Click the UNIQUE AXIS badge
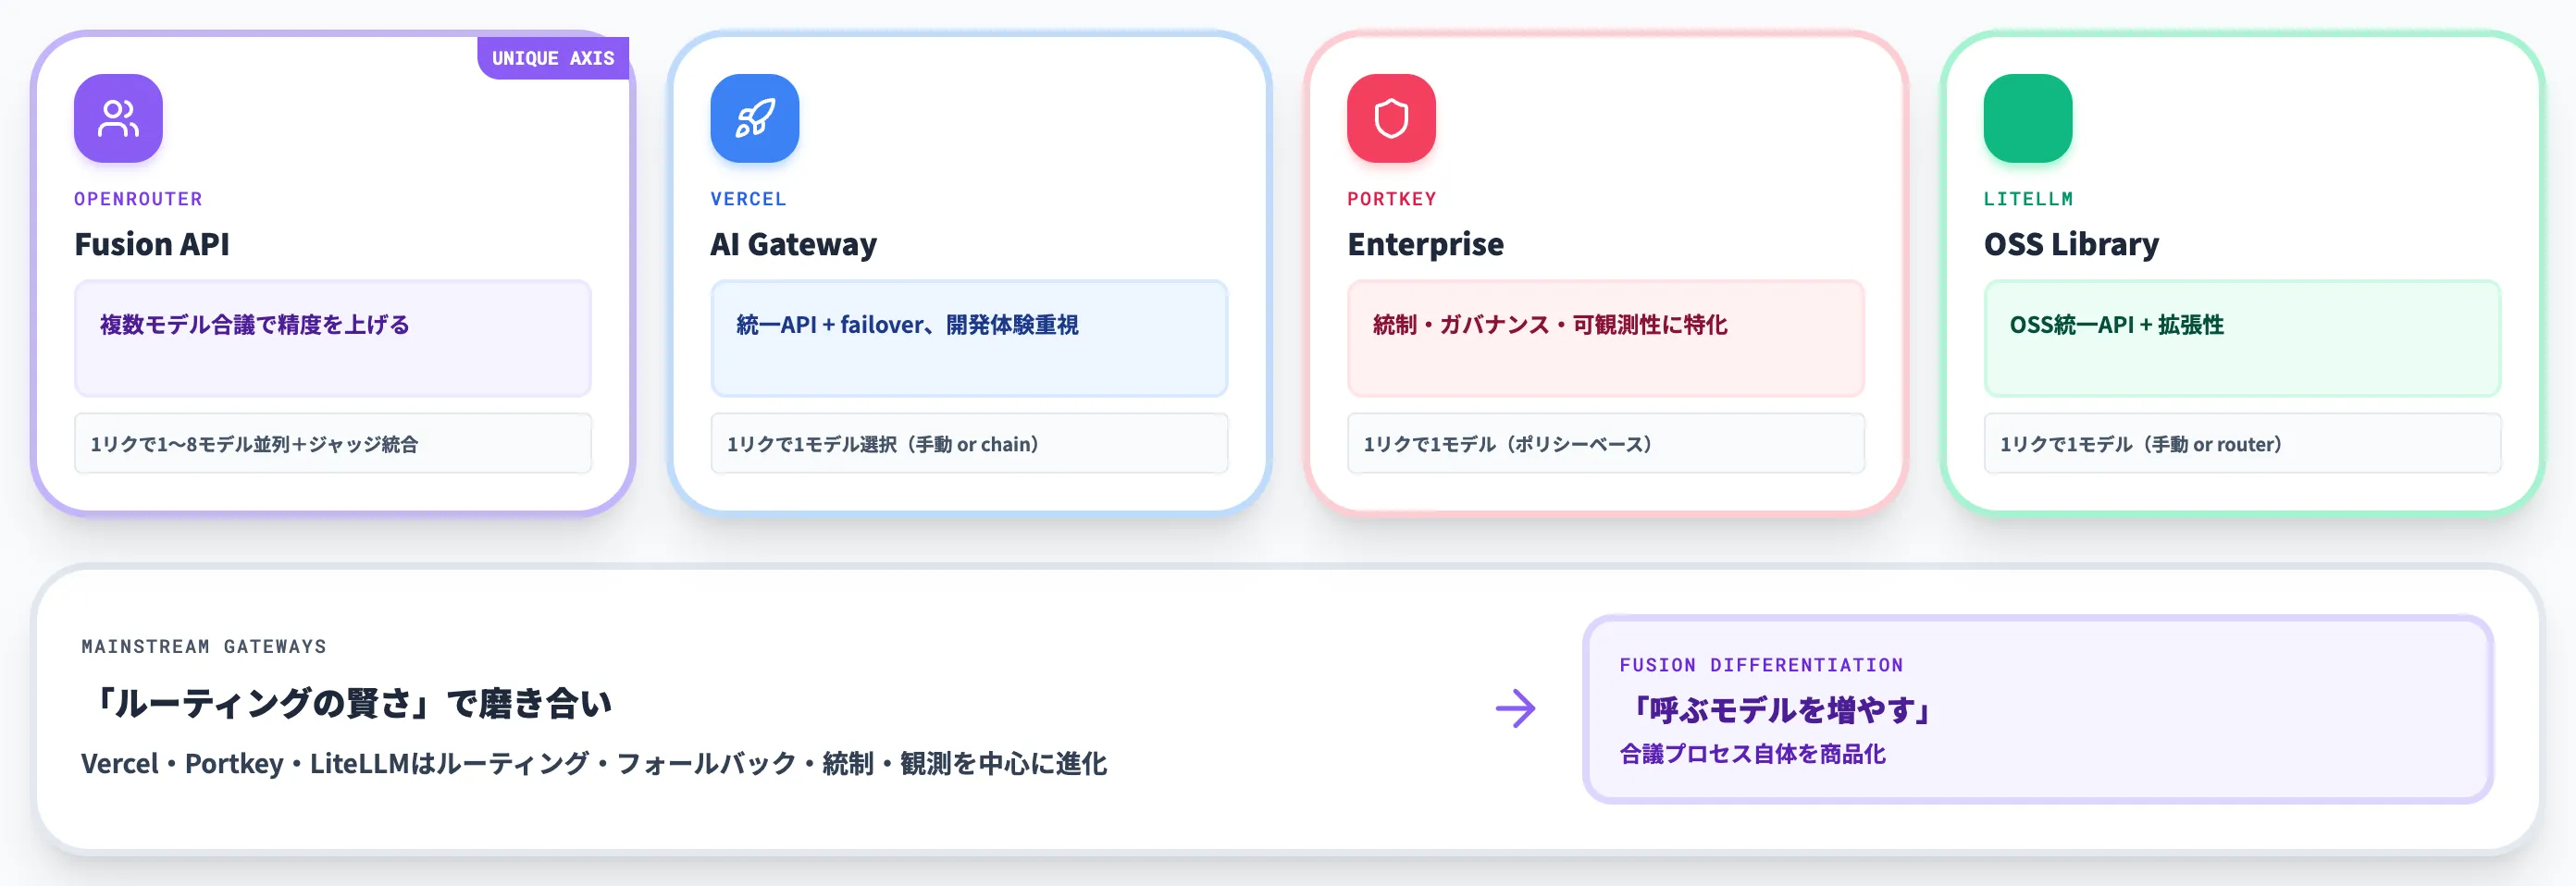2576x886 pixels. (x=553, y=58)
